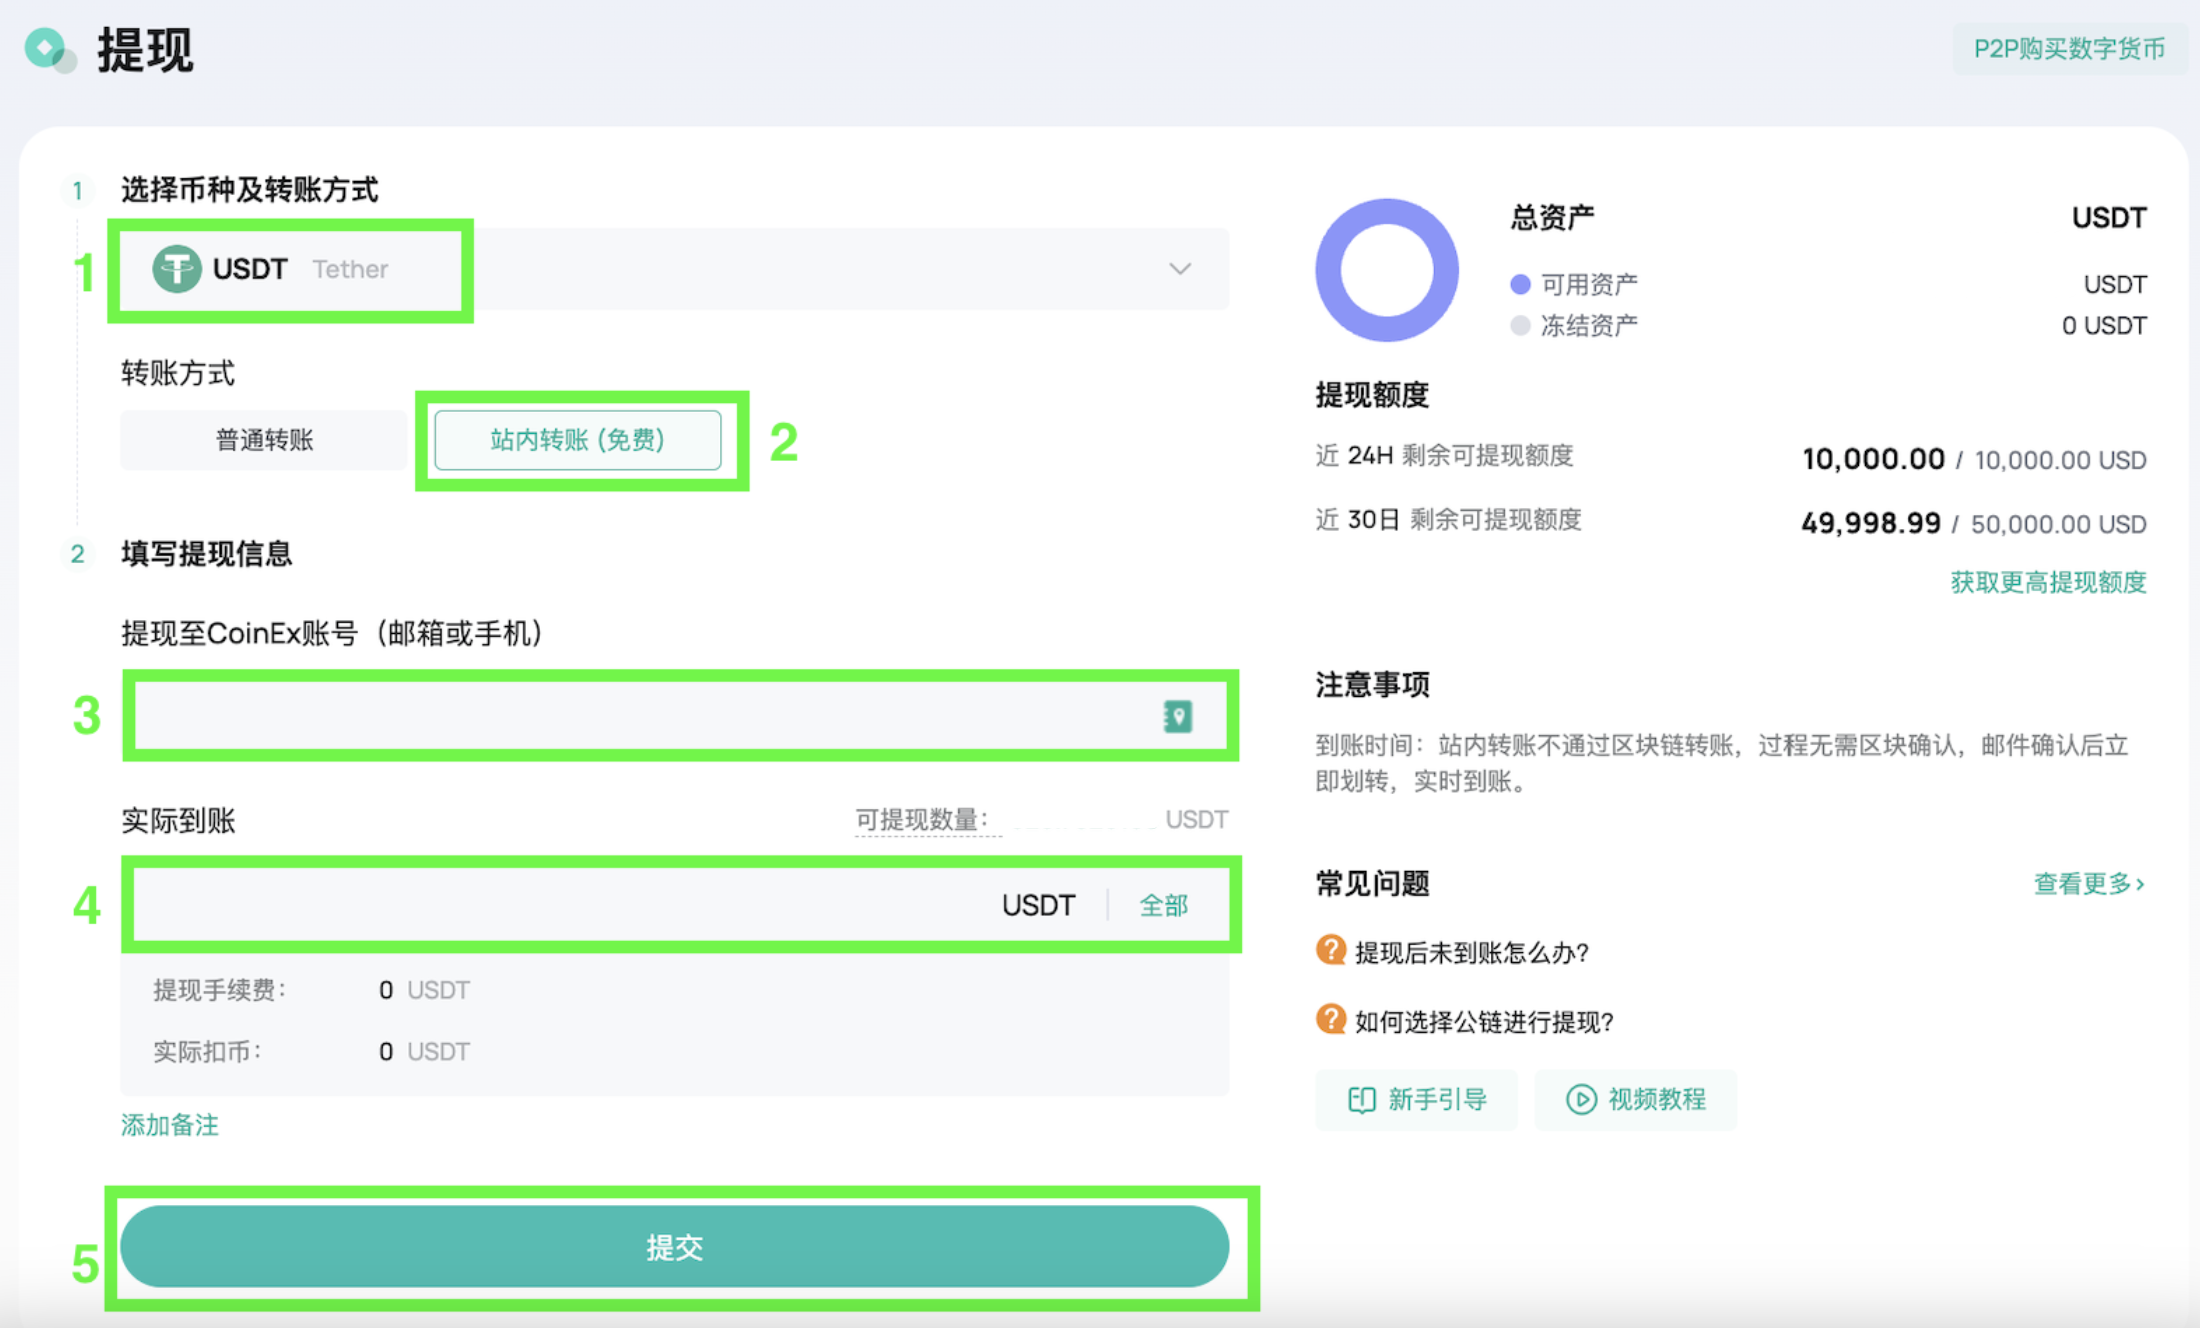Open P2P购买数字货币 link

click(x=2069, y=49)
